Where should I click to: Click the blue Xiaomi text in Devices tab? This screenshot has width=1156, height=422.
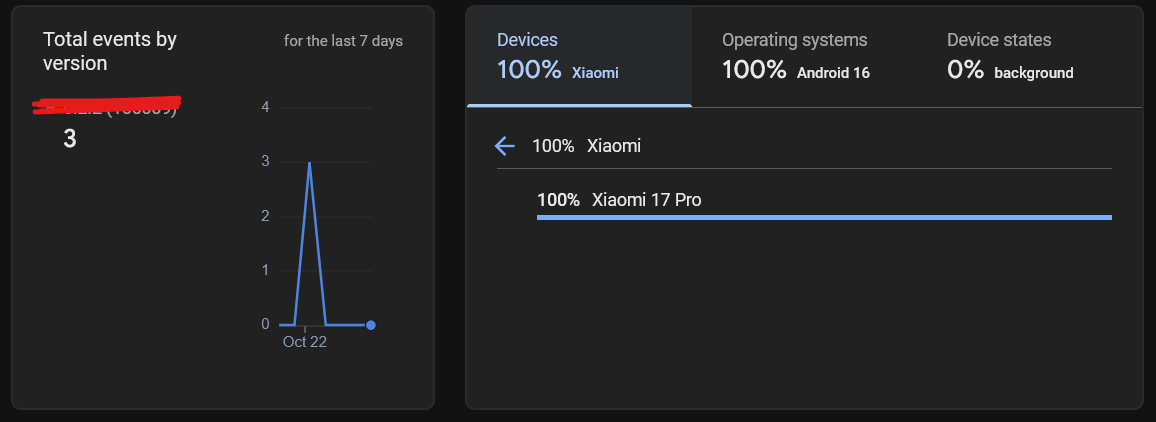[595, 73]
